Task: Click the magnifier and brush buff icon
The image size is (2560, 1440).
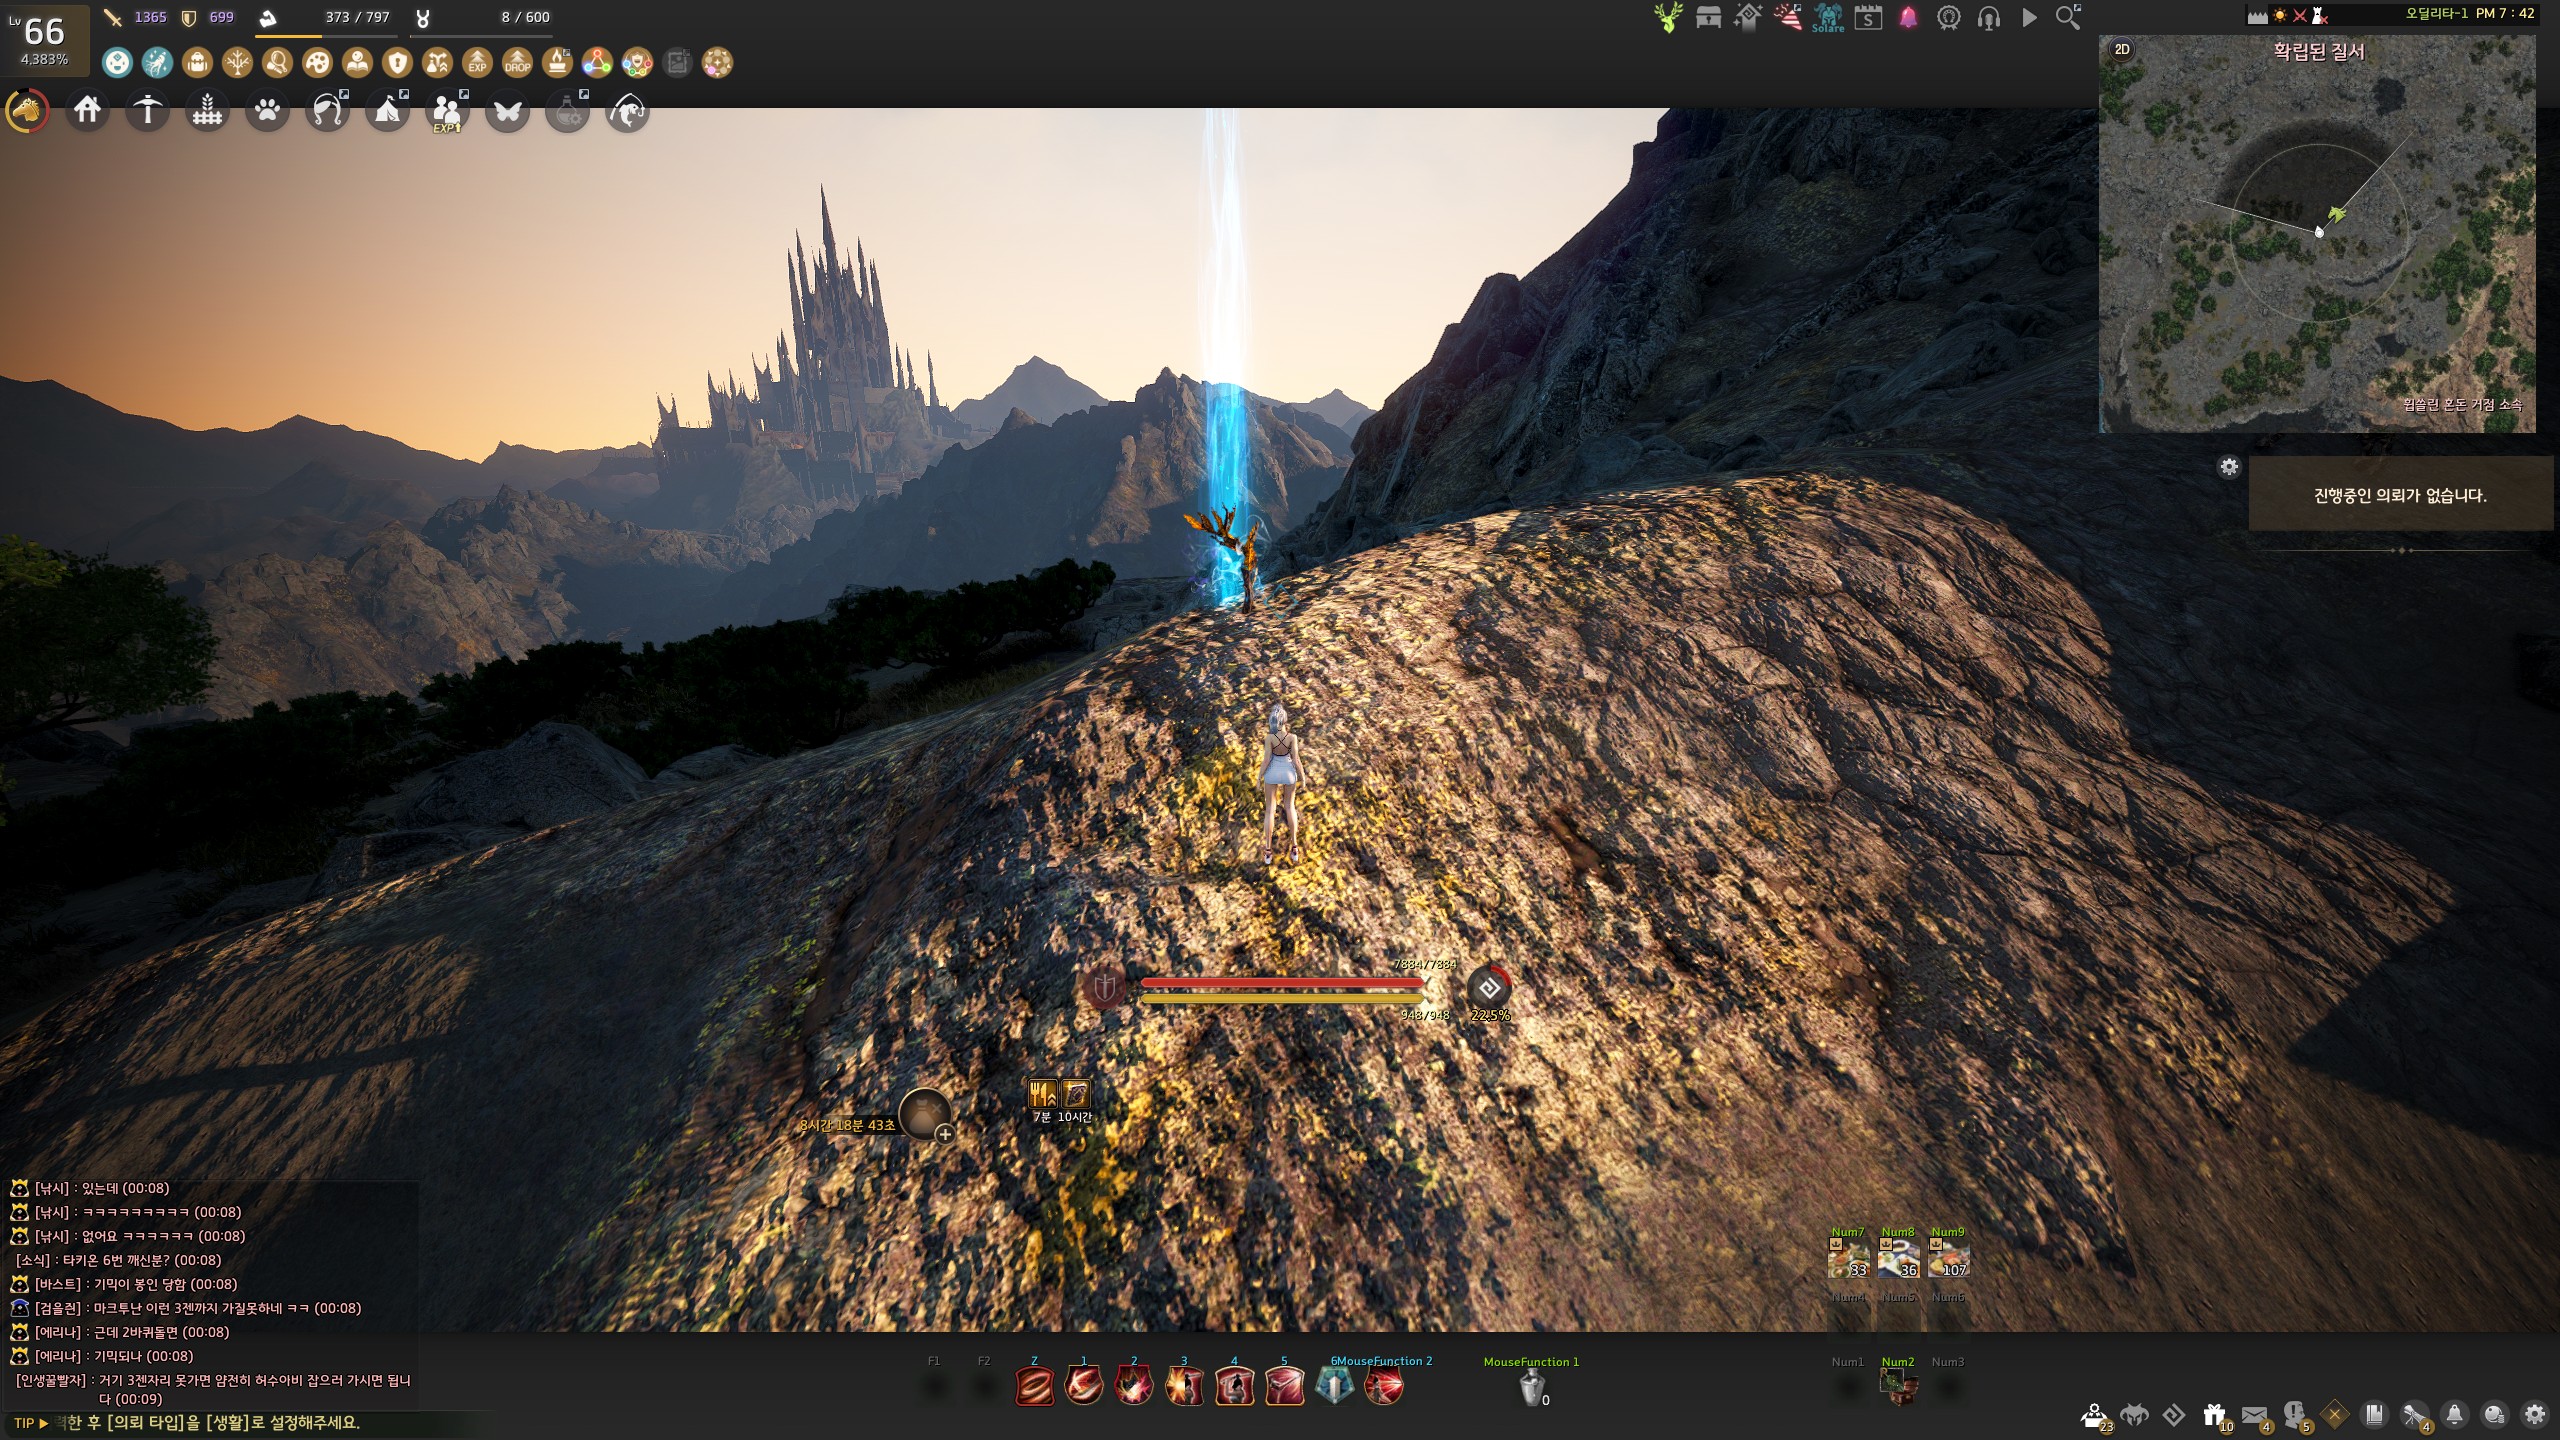Action: (277, 63)
